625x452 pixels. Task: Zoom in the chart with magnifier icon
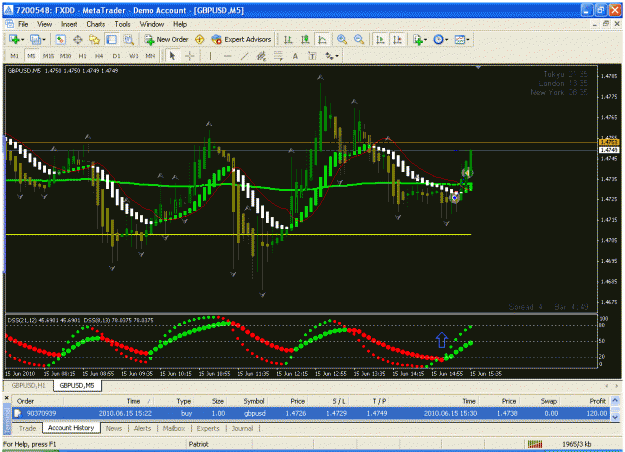coord(342,39)
